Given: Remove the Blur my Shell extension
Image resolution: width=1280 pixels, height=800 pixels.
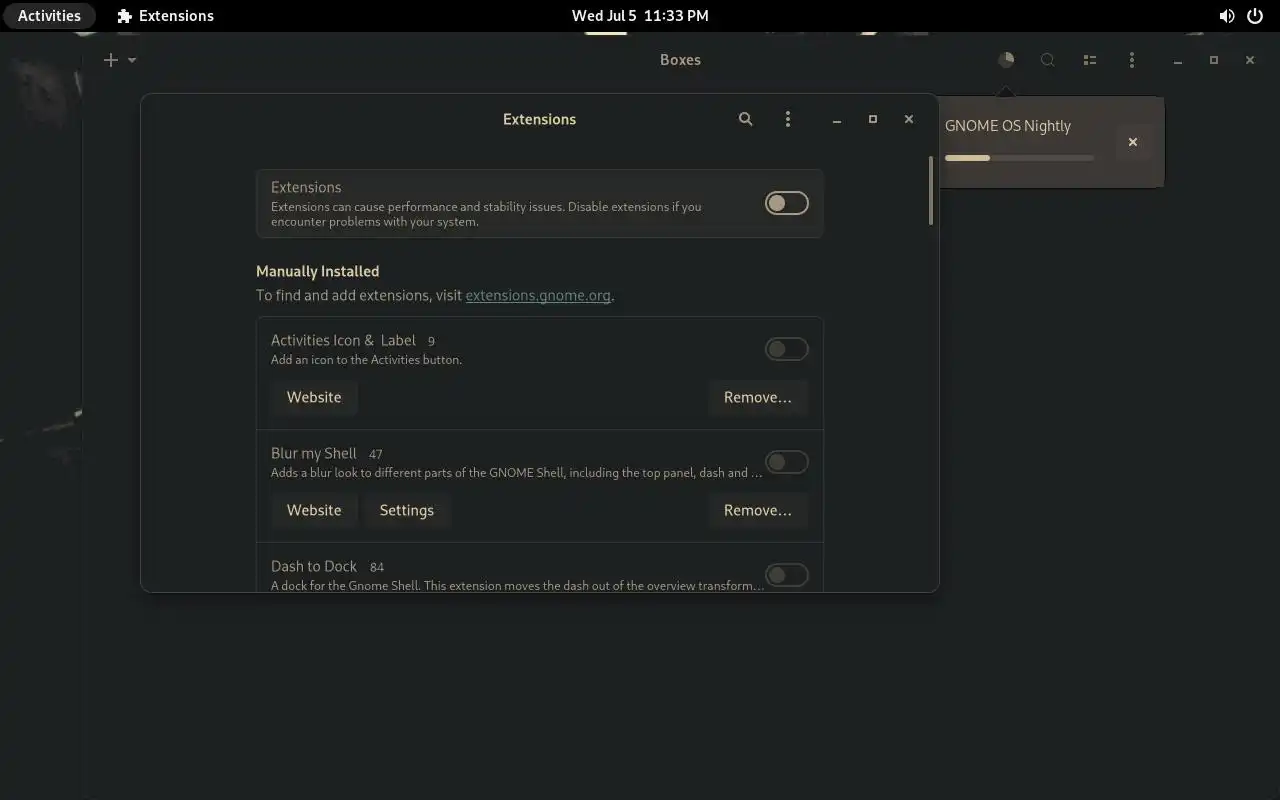Looking at the screenshot, I should coord(758,510).
